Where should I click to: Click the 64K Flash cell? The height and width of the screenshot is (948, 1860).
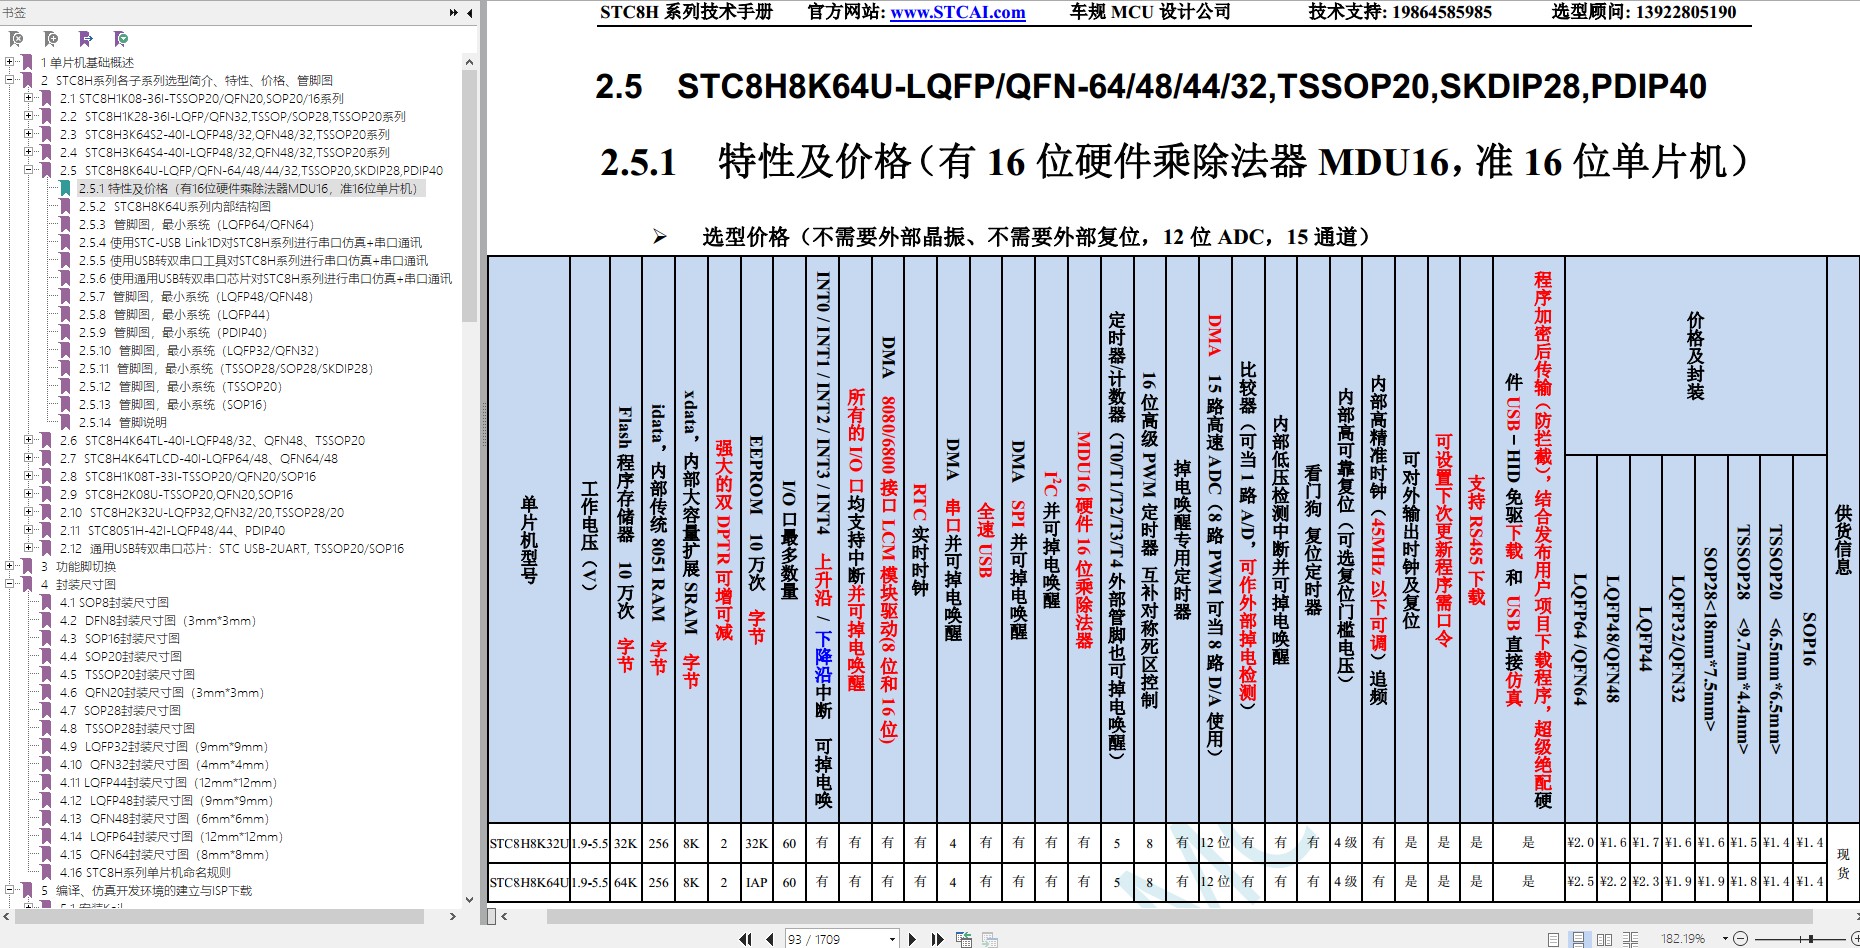625,882
